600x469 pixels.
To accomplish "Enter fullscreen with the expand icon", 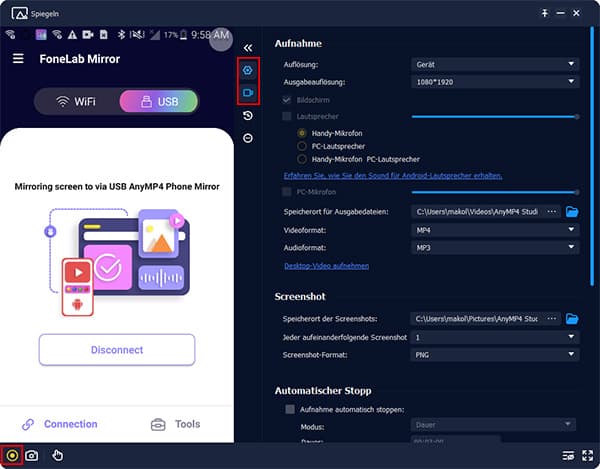I will click(587, 456).
